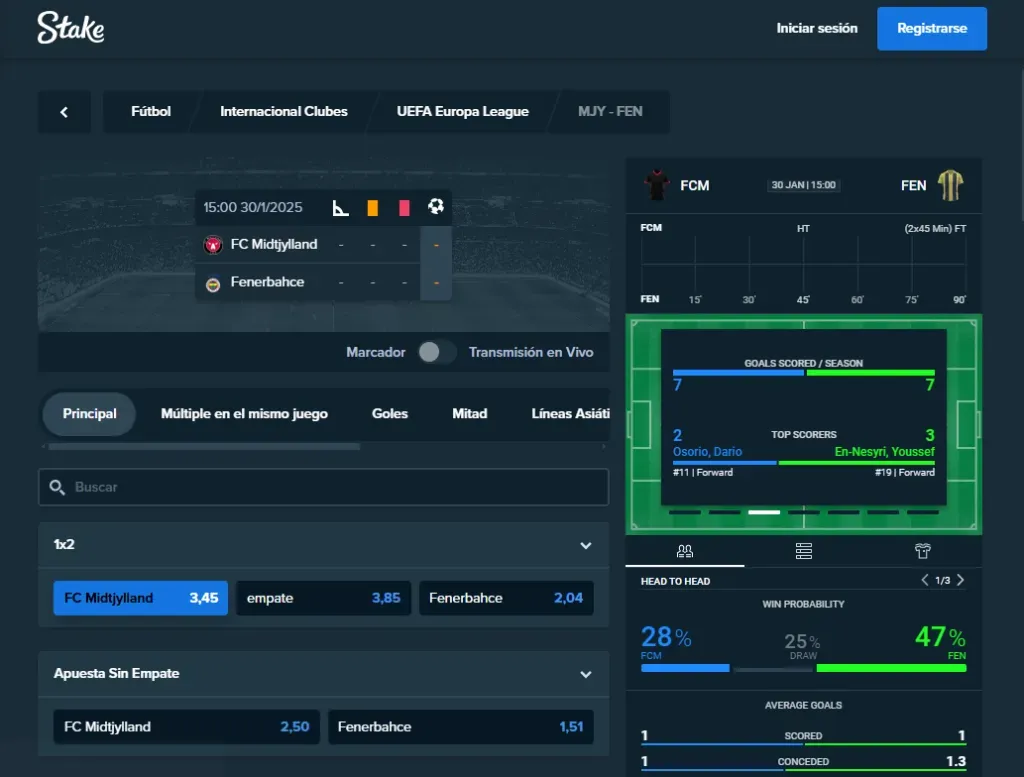Screen dimensions: 1024x777
Task: Click the Registrarse button
Action: [x=931, y=29]
